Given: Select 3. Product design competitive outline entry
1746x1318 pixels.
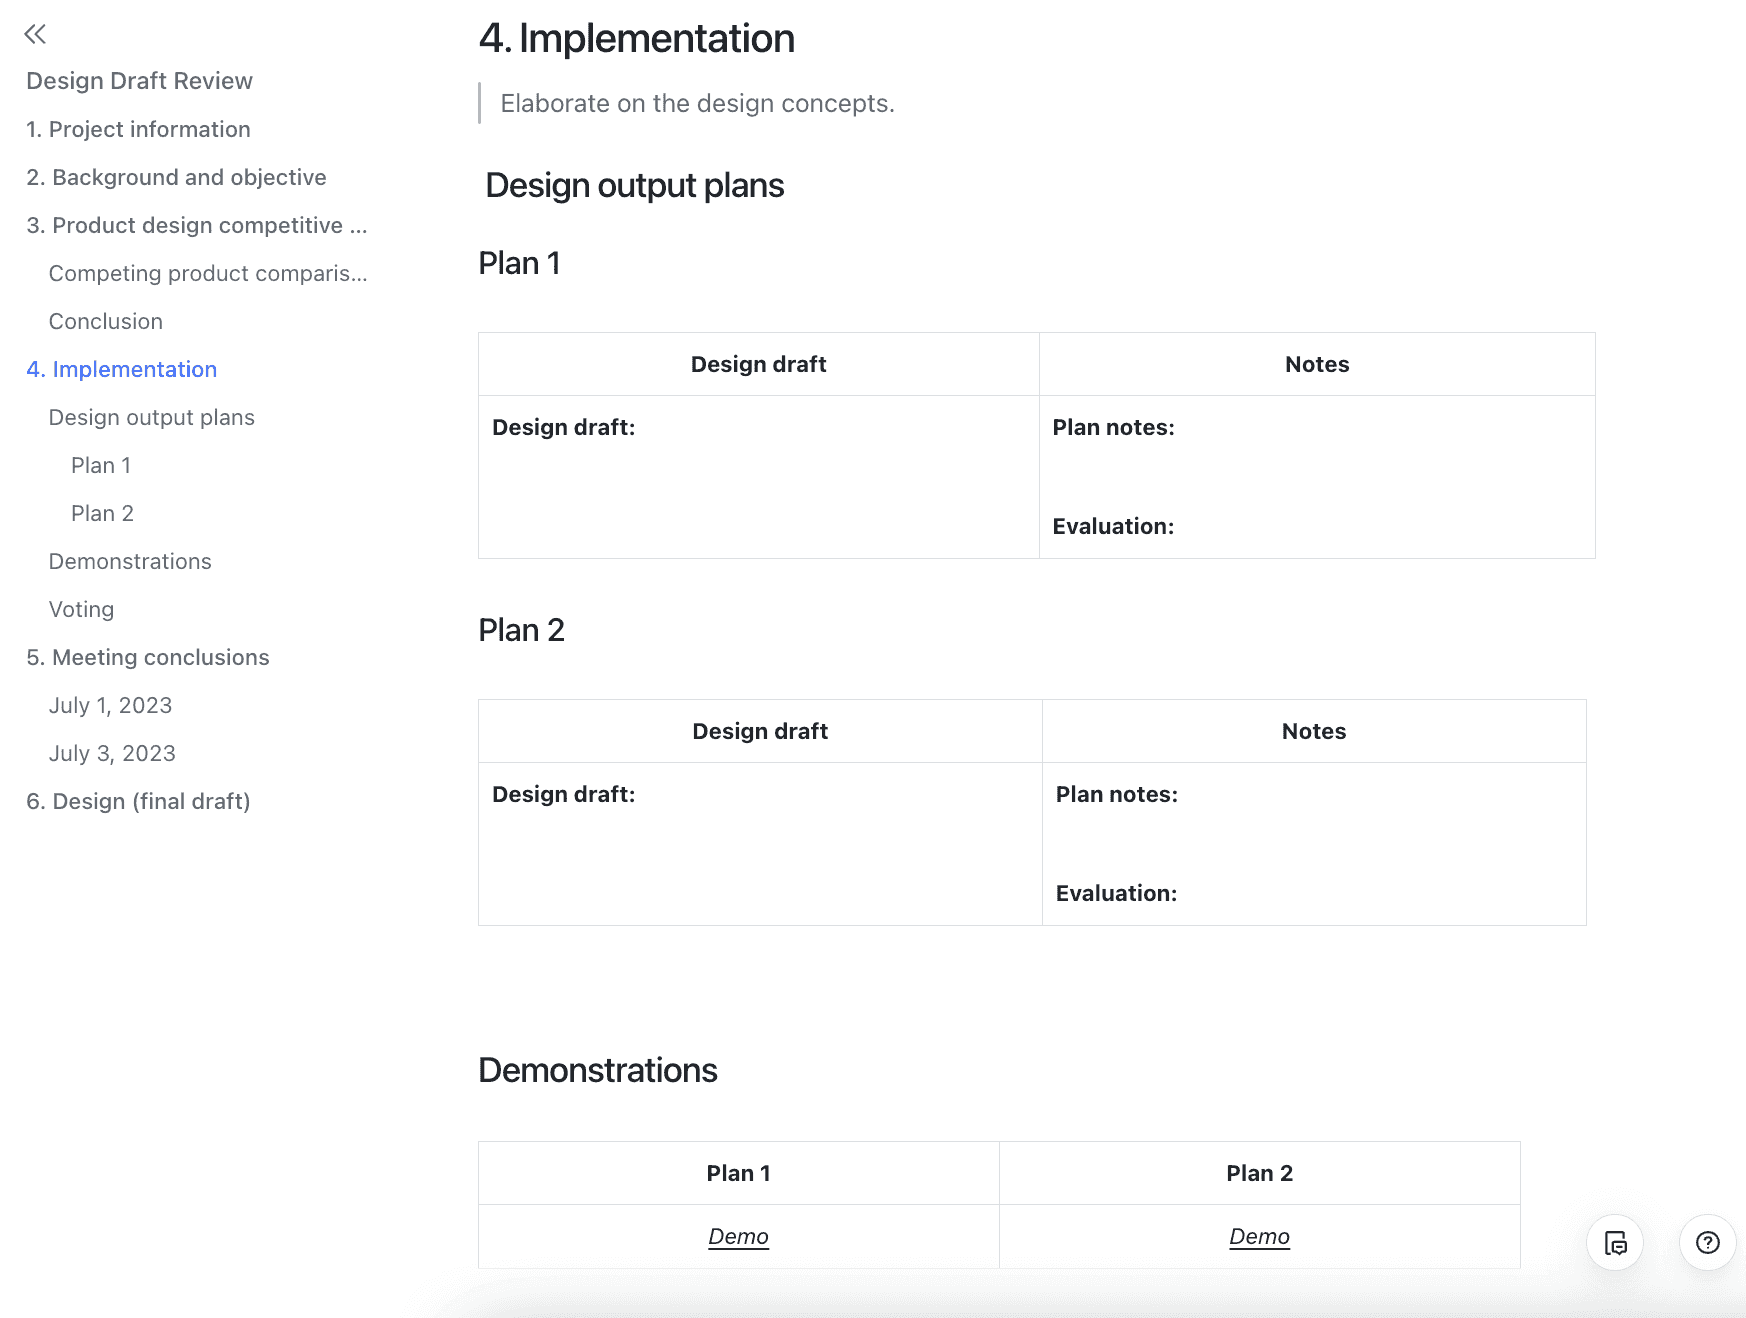Looking at the screenshot, I should (x=197, y=225).
